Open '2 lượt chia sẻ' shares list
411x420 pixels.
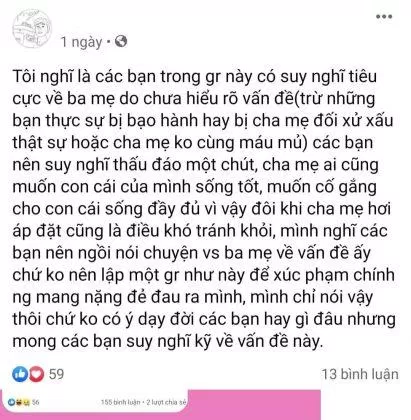[x=166, y=402]
